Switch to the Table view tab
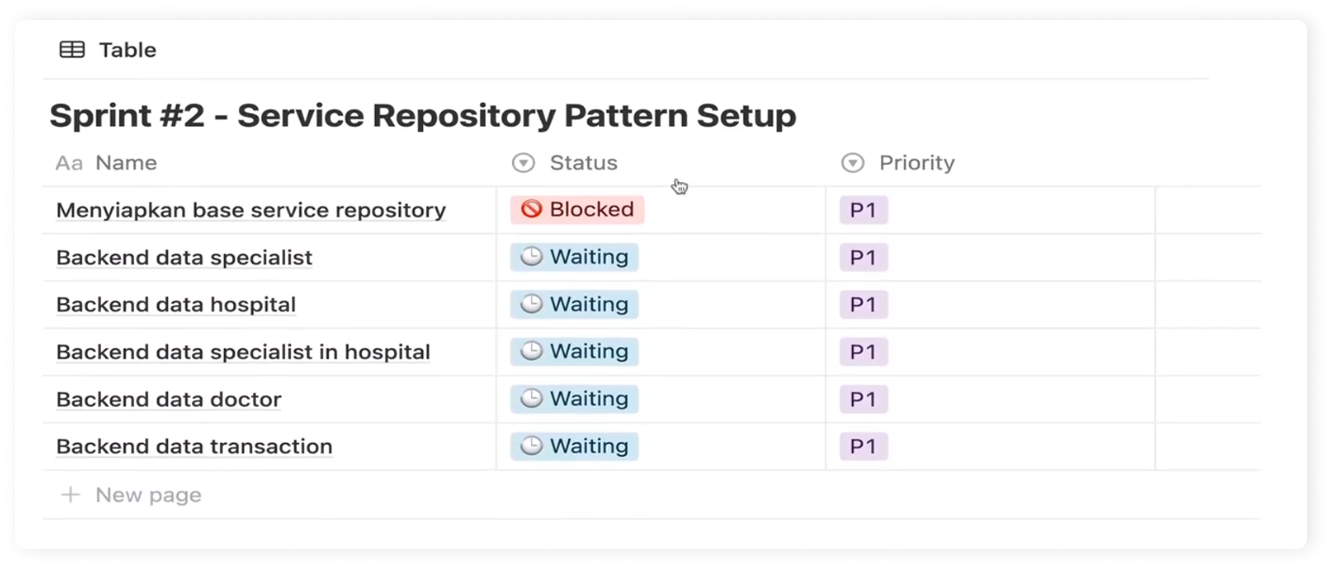Screen dimensions: 1332x569 (108, 50)
